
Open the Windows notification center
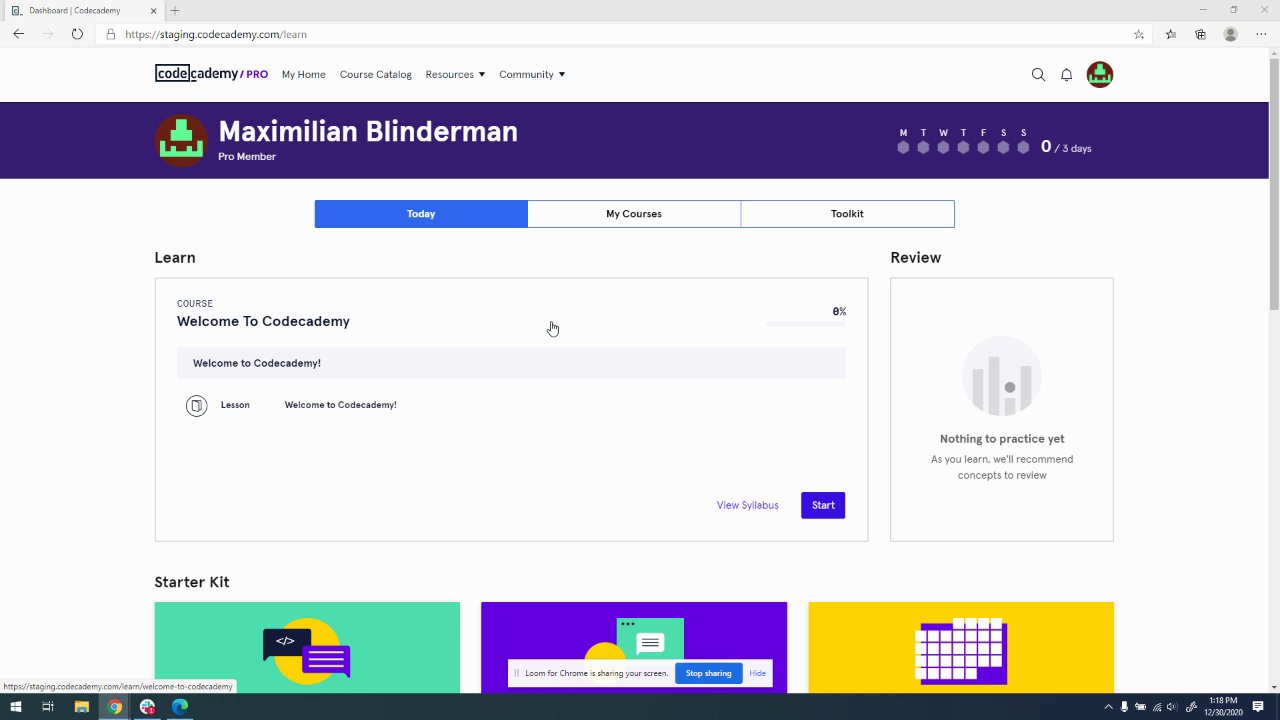pyautogui.click(x=1258, y=707)
